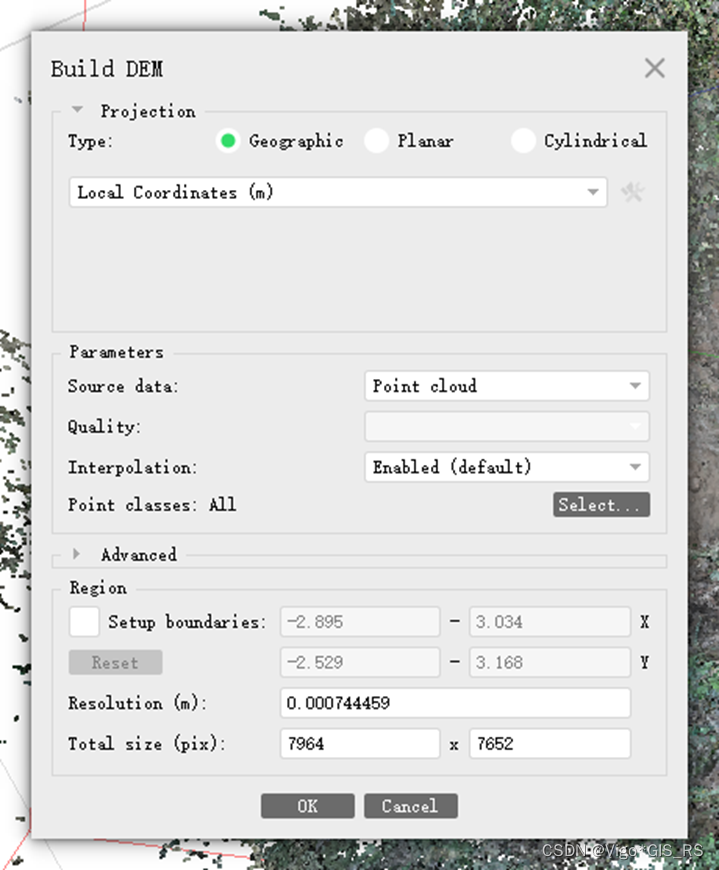Open the coordinate system settings tool icon
Viewport: 719px width, 870px height.
[632, 193]
